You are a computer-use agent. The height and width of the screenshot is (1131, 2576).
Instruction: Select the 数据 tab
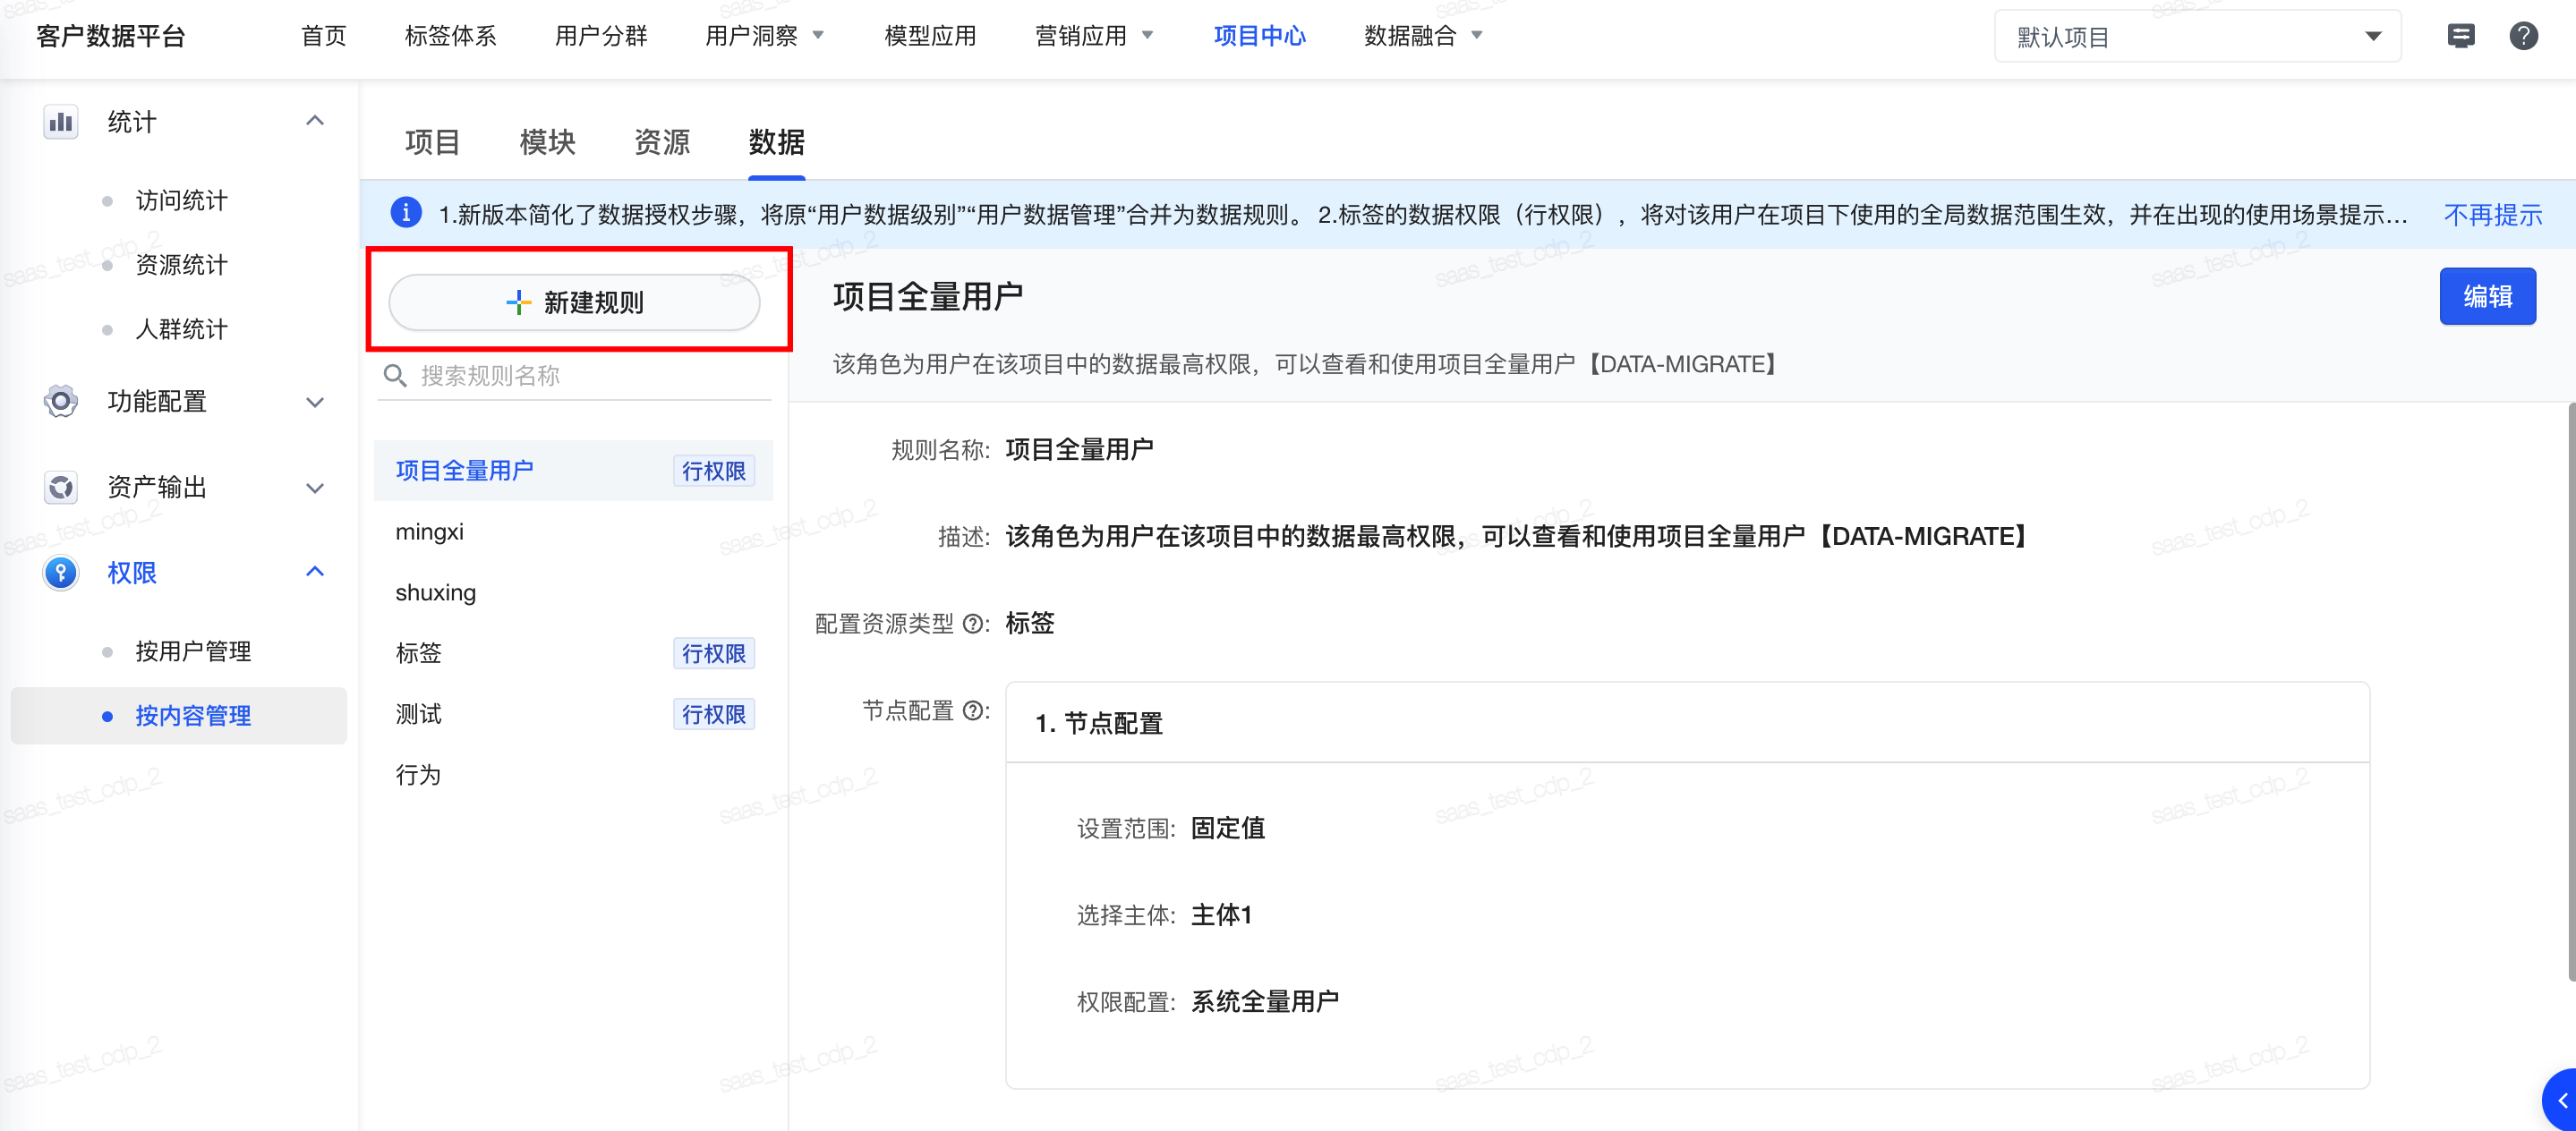coord(777,142)
